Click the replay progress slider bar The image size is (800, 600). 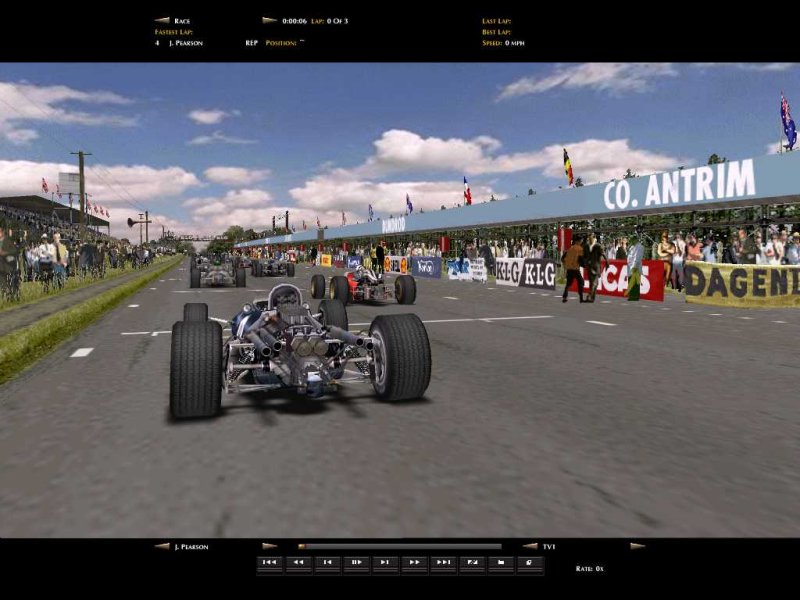pyautogui.click(x=400, y=546)
